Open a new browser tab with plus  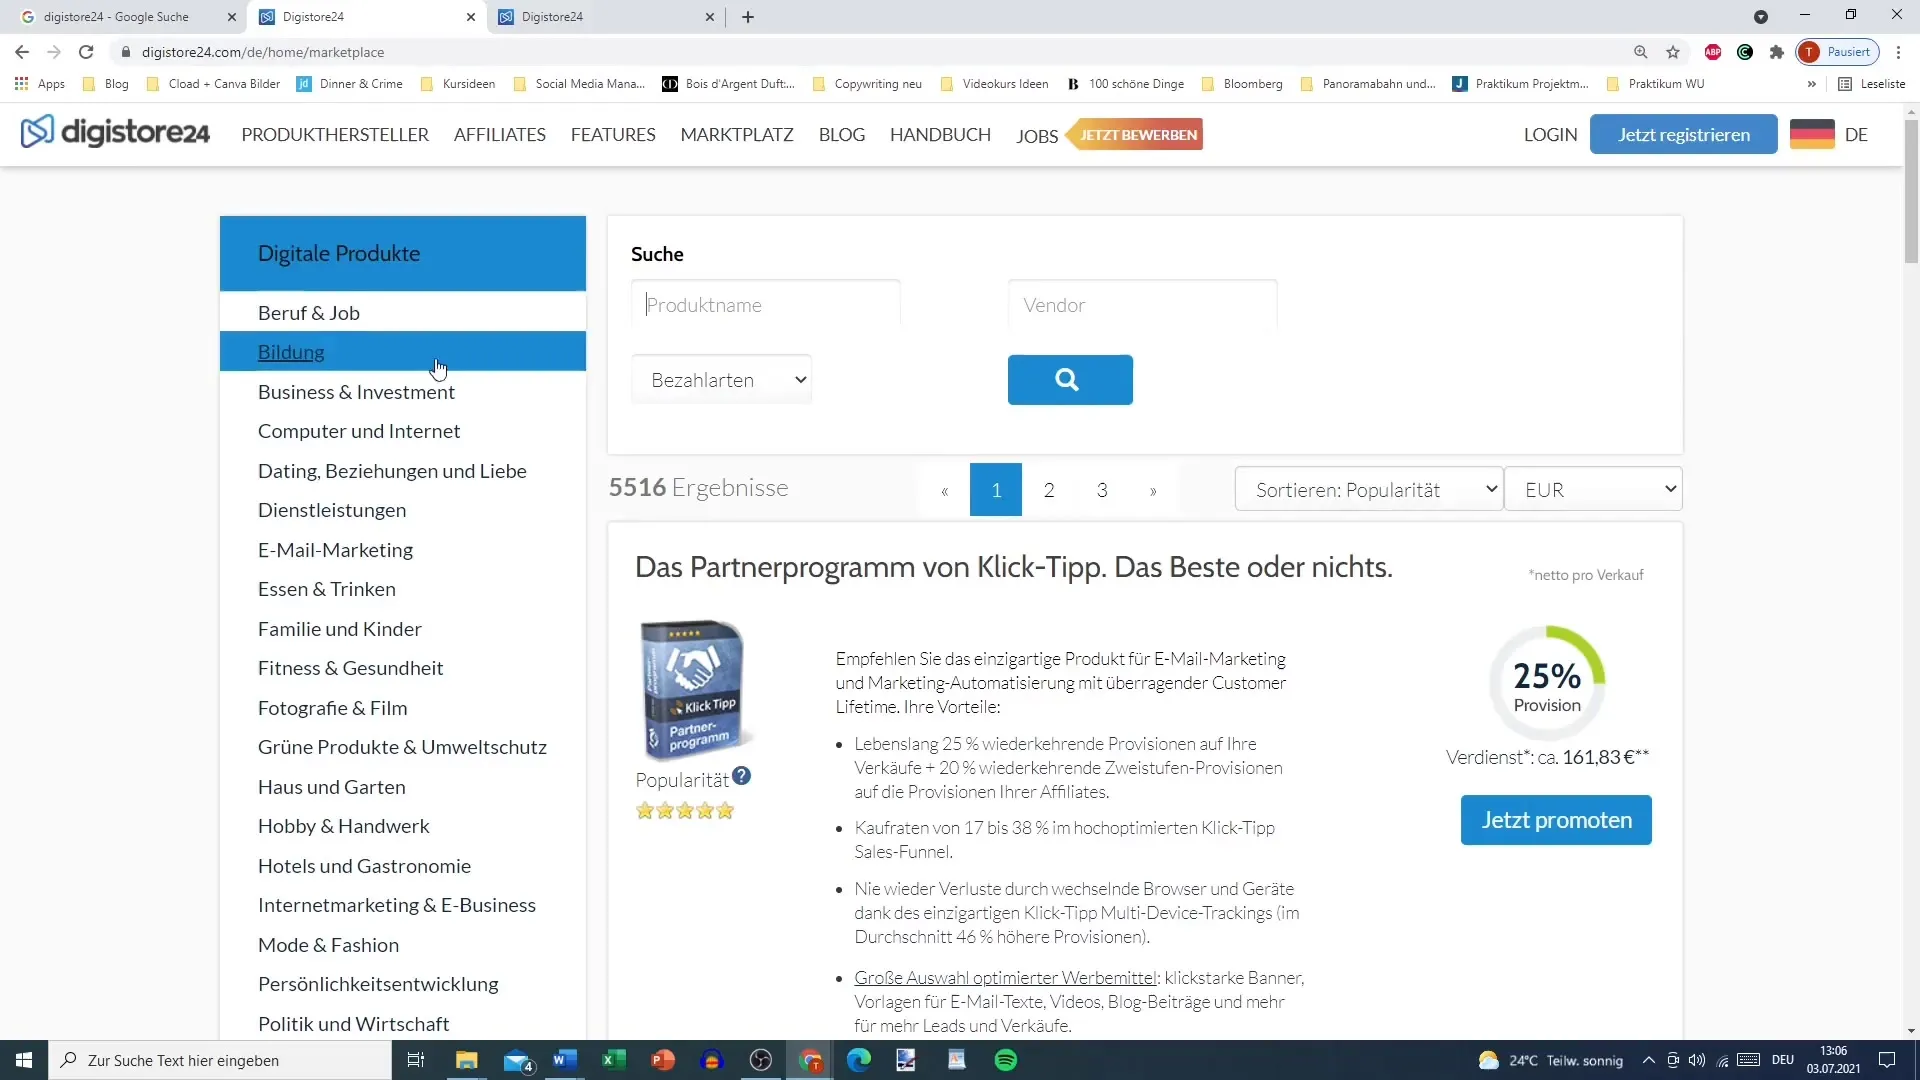pos(748,17)
